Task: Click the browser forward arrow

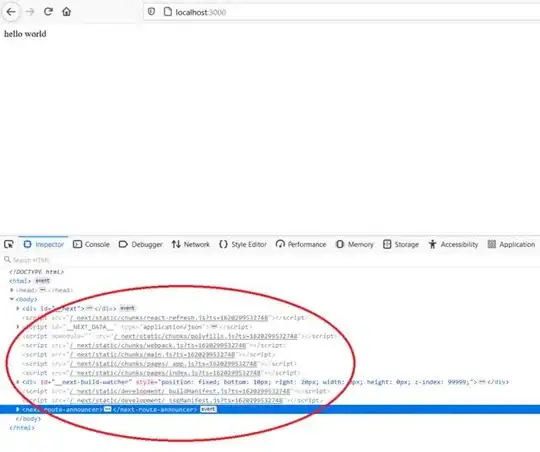Action: [30, 12]
